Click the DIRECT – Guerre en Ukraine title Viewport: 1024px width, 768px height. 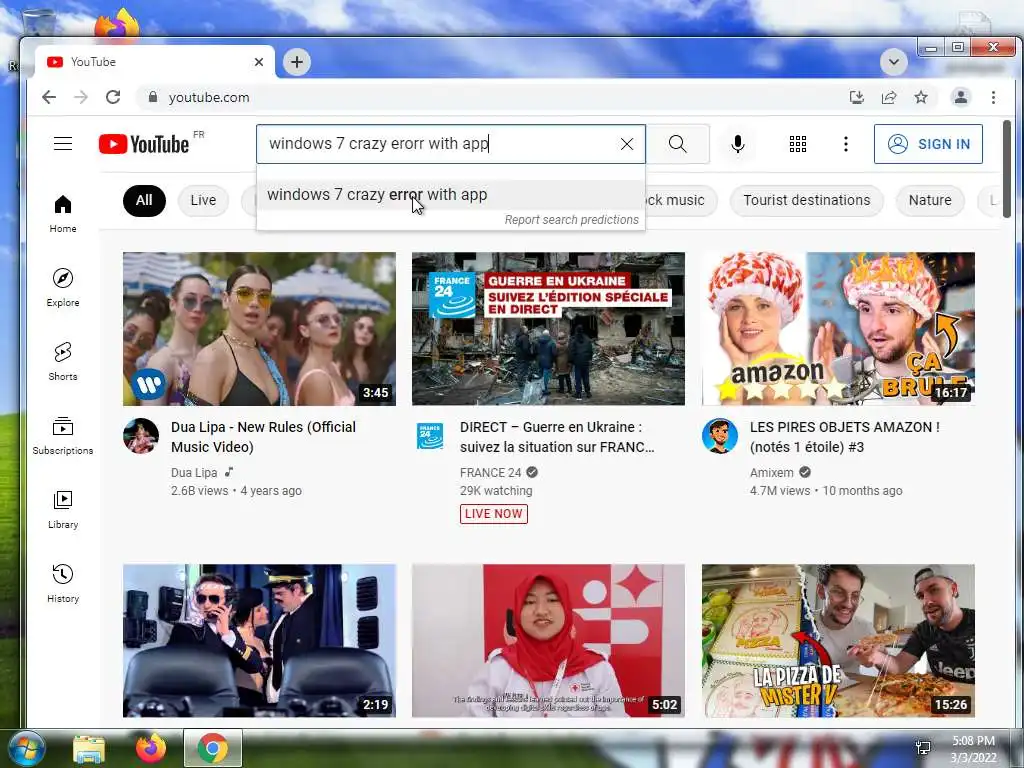[557, 437]
